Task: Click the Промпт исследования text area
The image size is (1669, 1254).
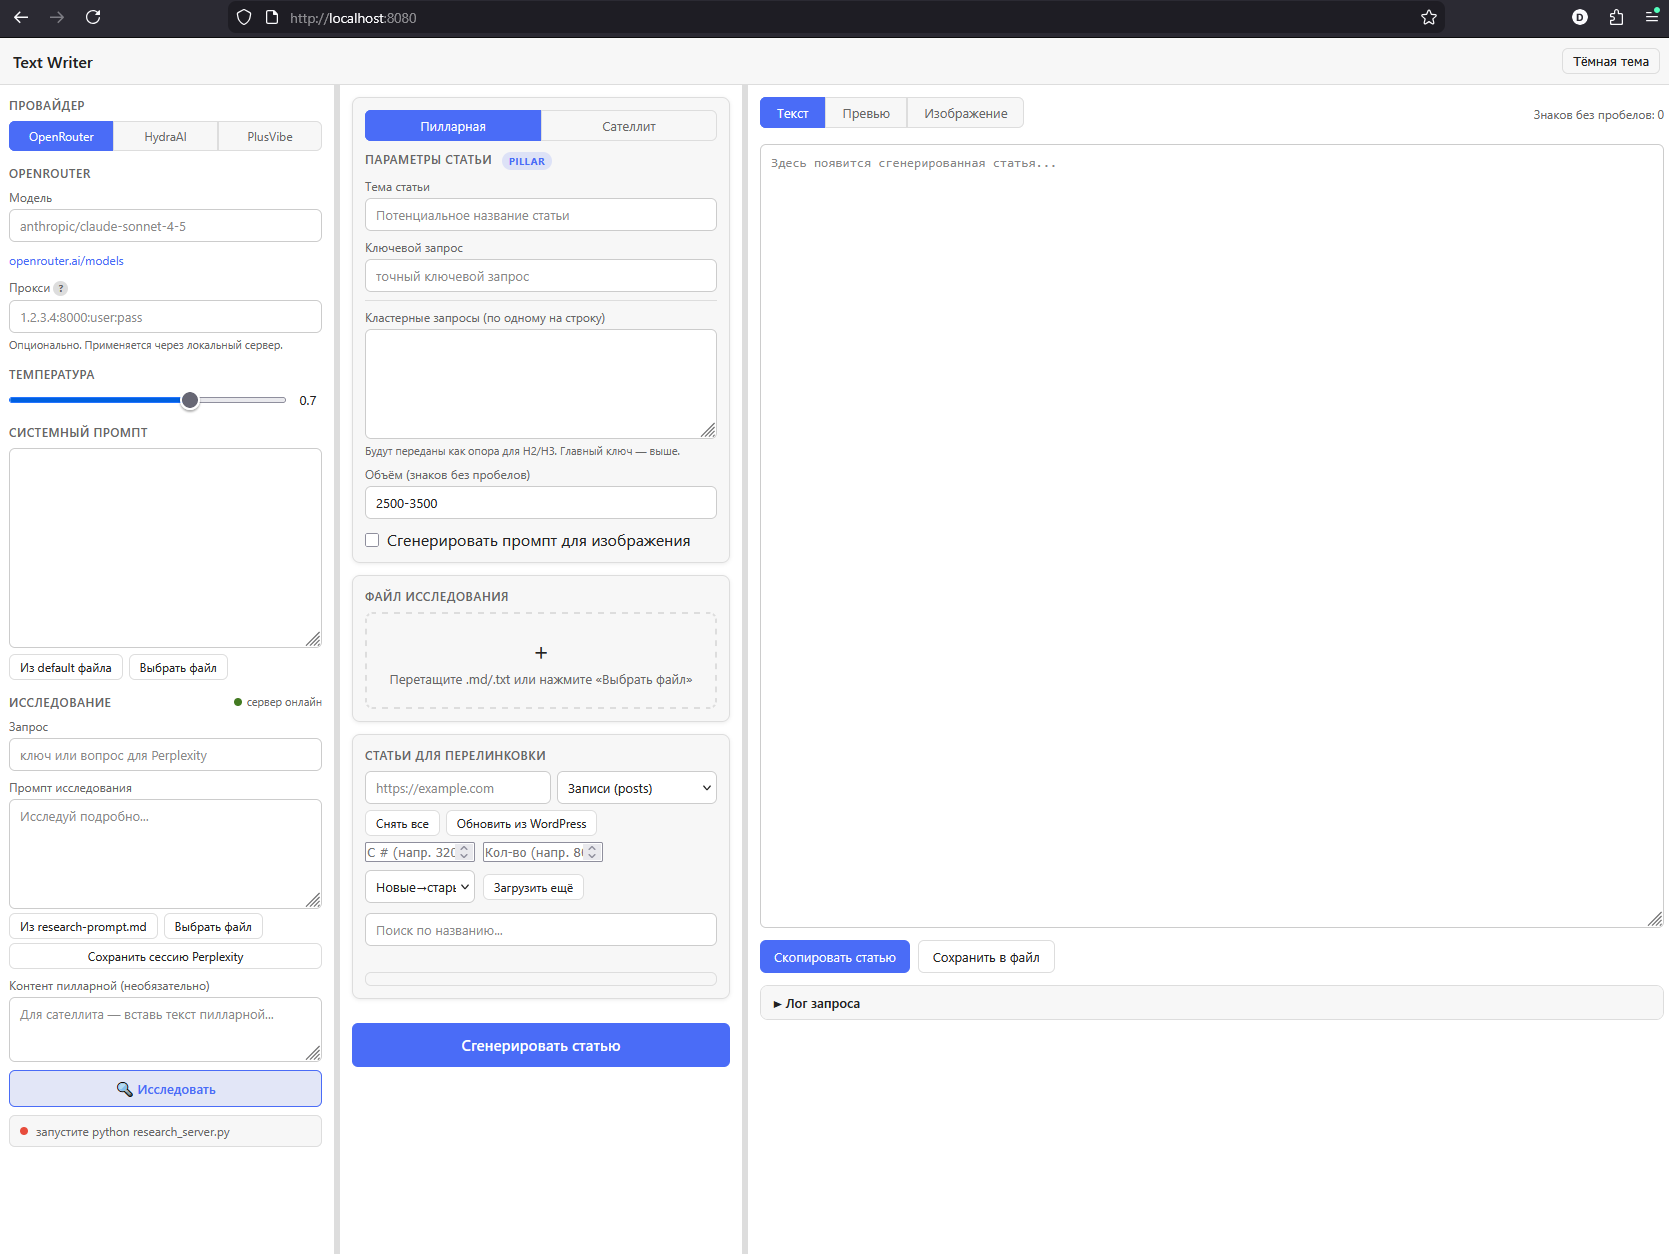Action: tap(165, 854)
